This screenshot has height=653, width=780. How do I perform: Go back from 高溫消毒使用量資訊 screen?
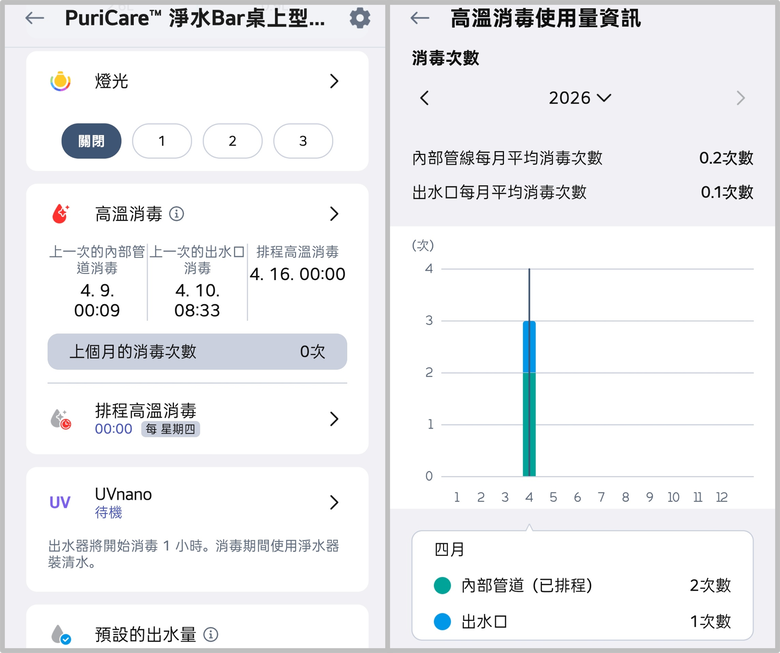tap(420, 18)
